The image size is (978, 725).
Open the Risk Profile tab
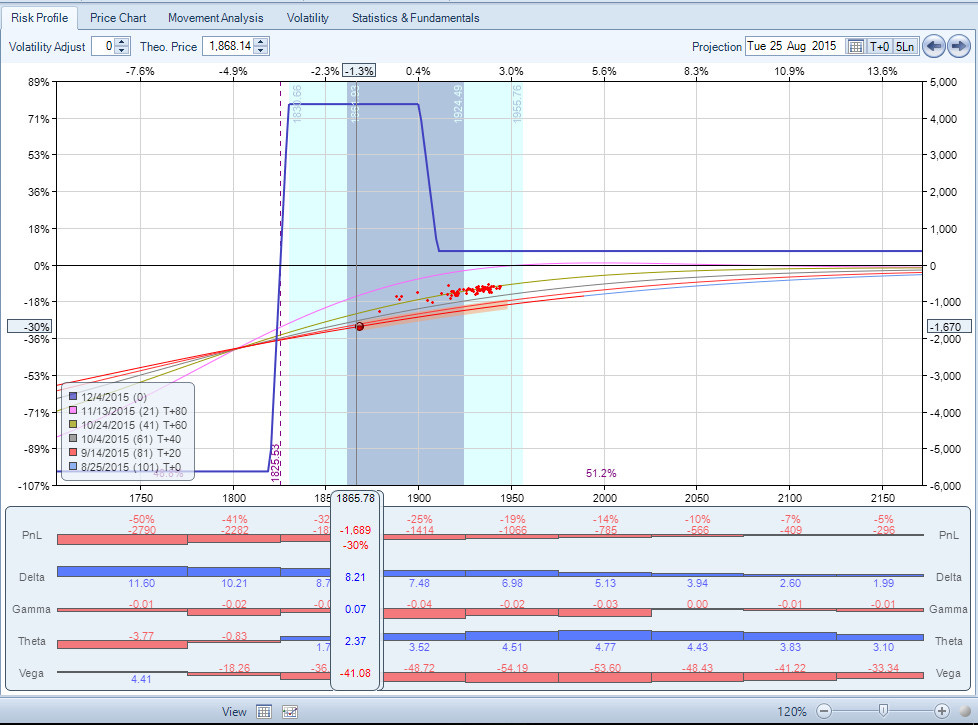point(39,18)
